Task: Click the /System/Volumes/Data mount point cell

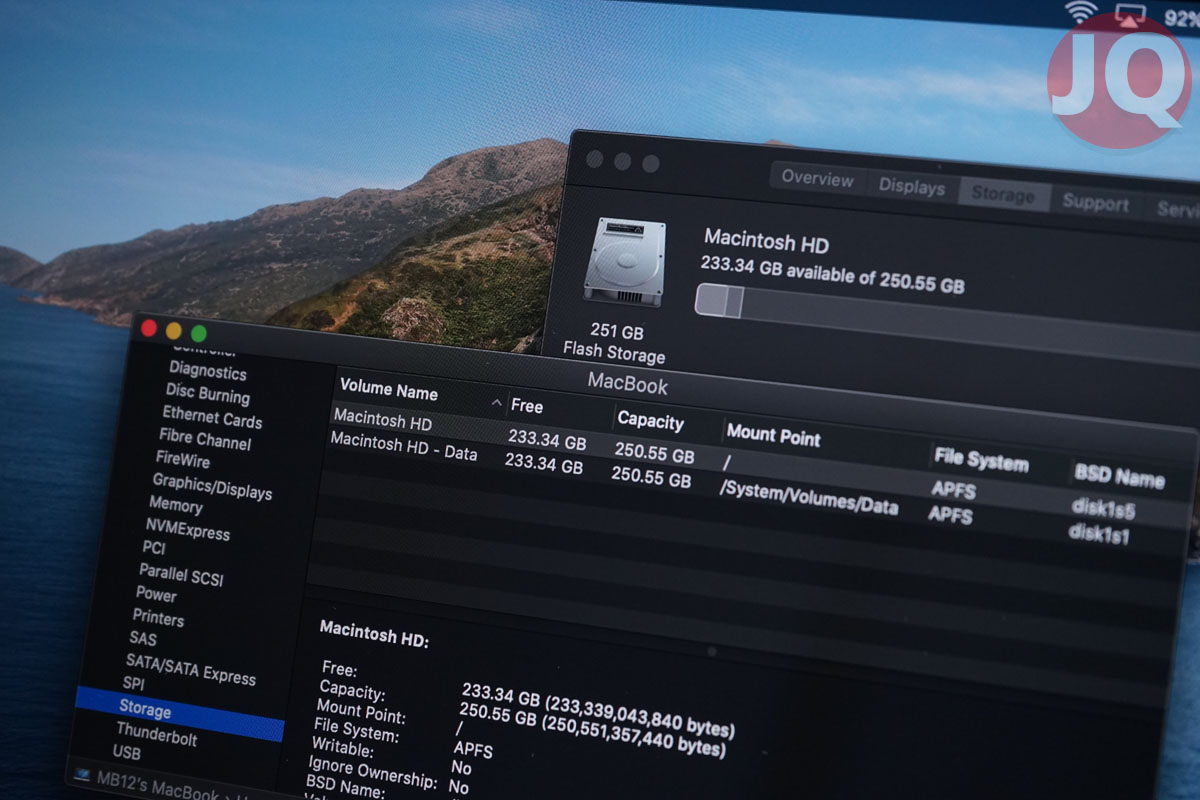Action: coord(809,496)
